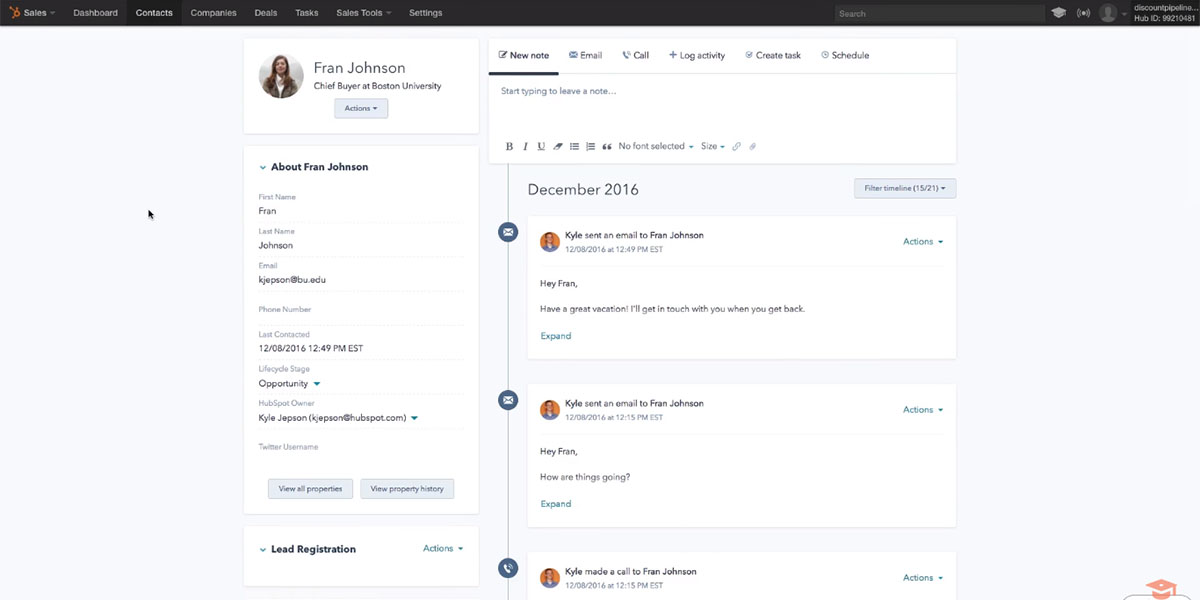This screenshot has width=1200, height=600.
Task: Go to the Tasks menu
Action: [x=307, y=13]
